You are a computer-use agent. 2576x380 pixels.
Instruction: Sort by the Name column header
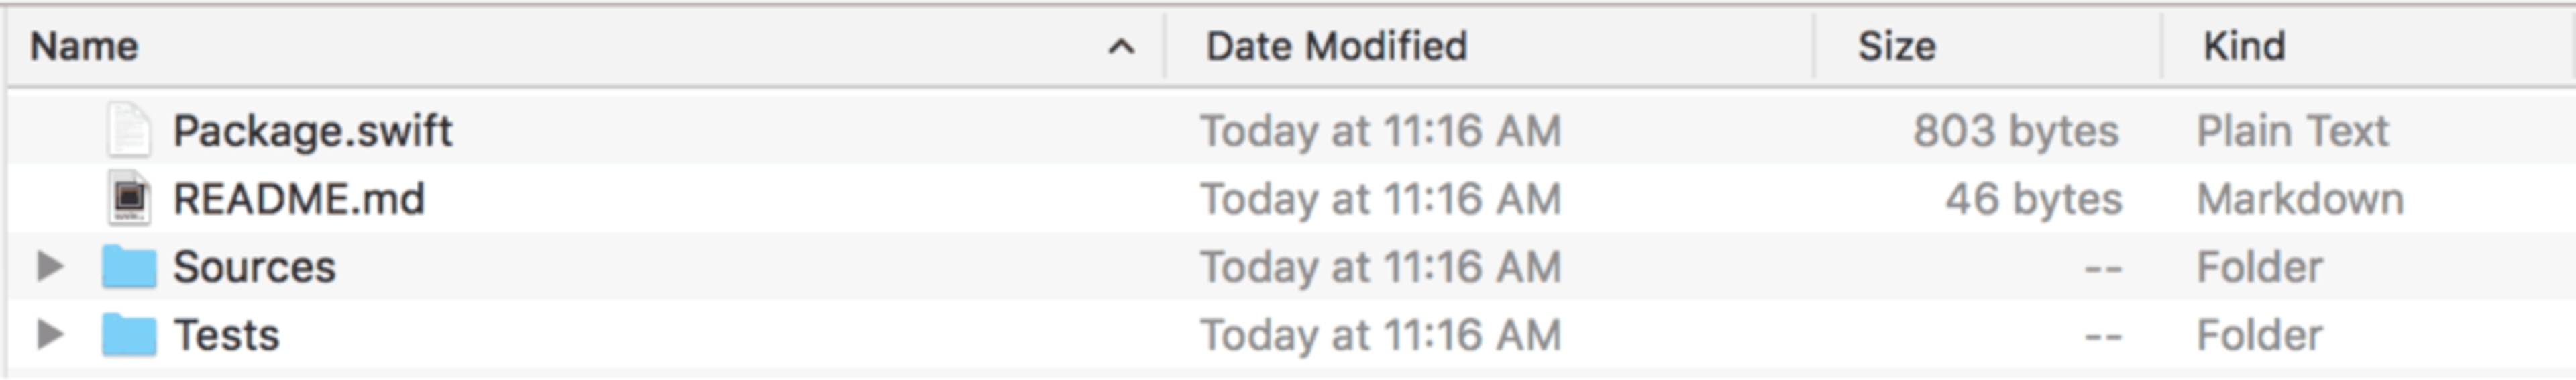[x=84, y=46]
